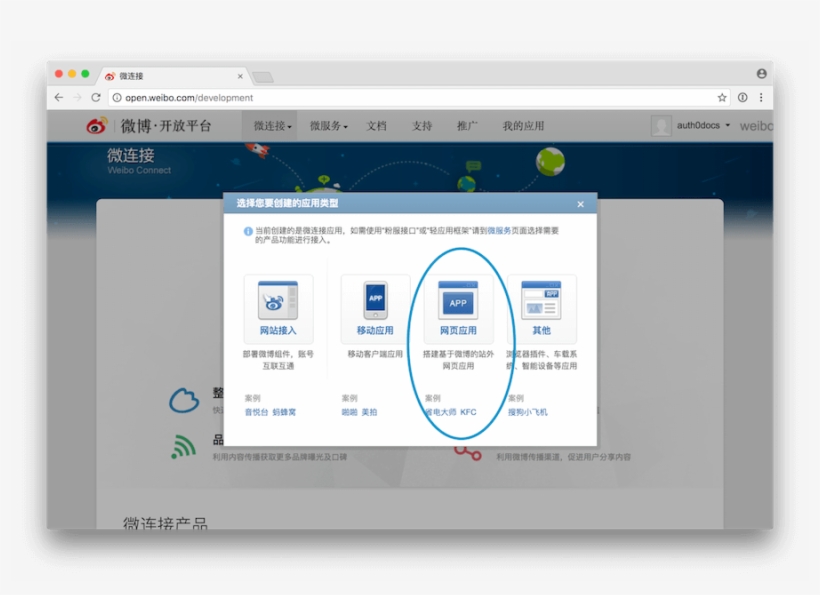
Task: Open the 微服务 link in dialog notice
Action: (x=499, y=231)
